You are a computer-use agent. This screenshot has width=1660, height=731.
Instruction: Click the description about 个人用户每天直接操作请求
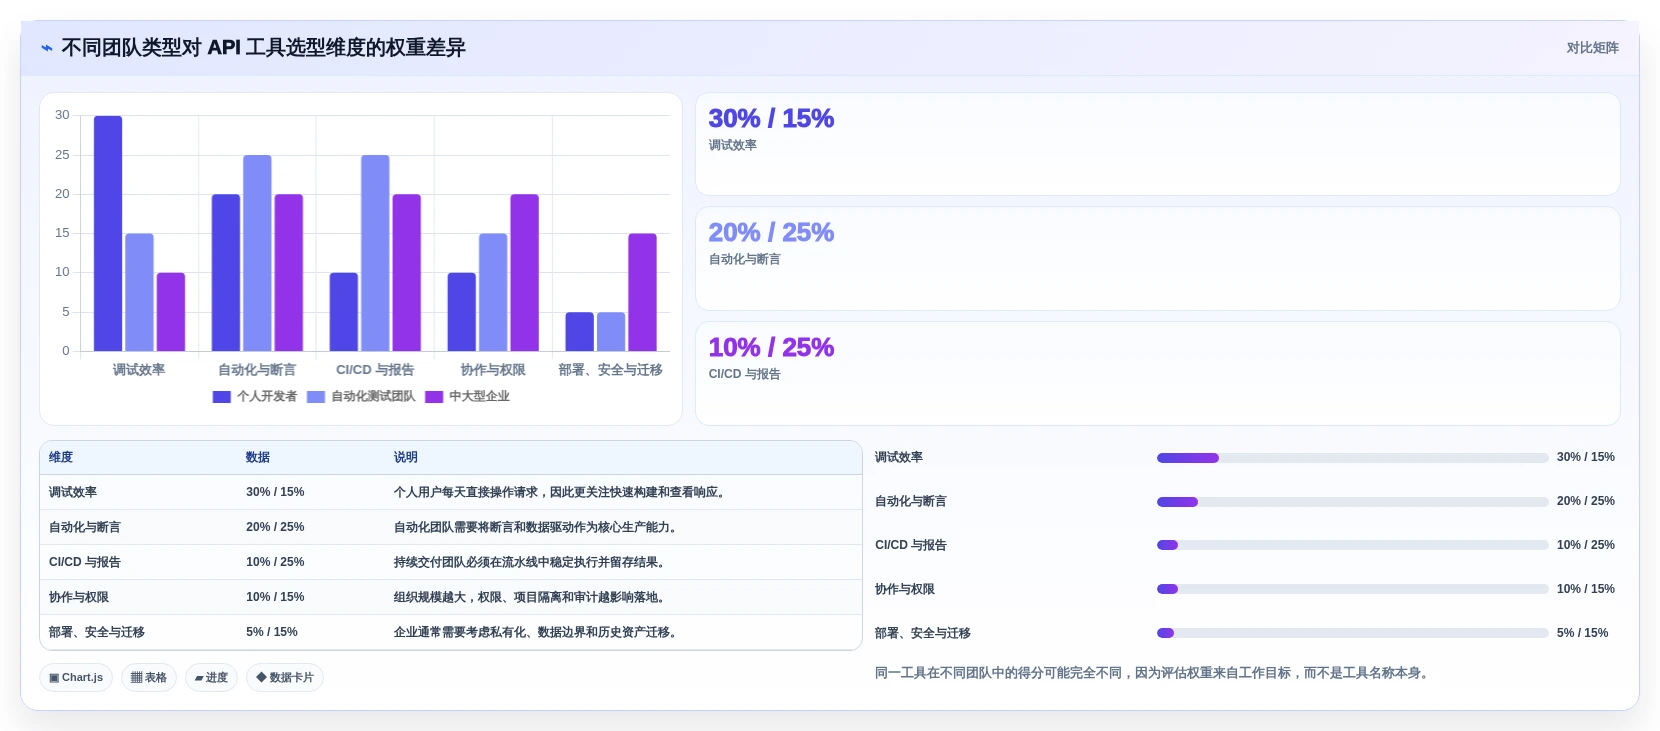coord(561,492)
